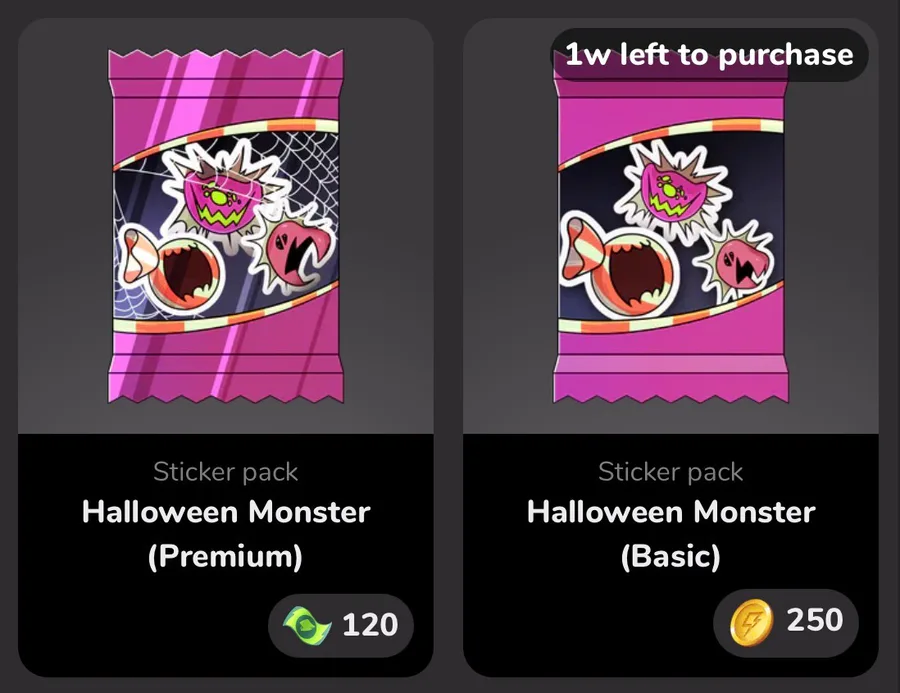
Task: Select the Premium sticker pack wrapper image
Action: click(224, 225)
